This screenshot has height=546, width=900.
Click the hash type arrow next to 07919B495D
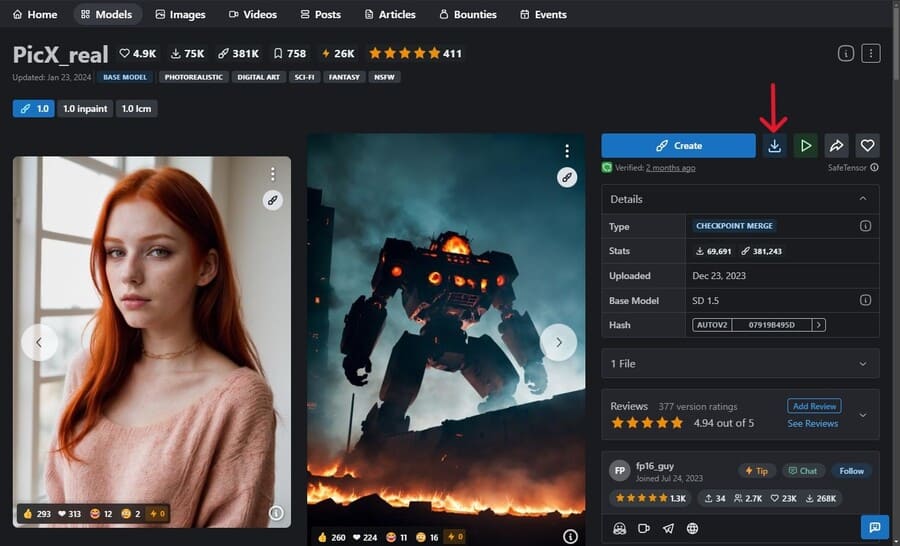point(819,325)
